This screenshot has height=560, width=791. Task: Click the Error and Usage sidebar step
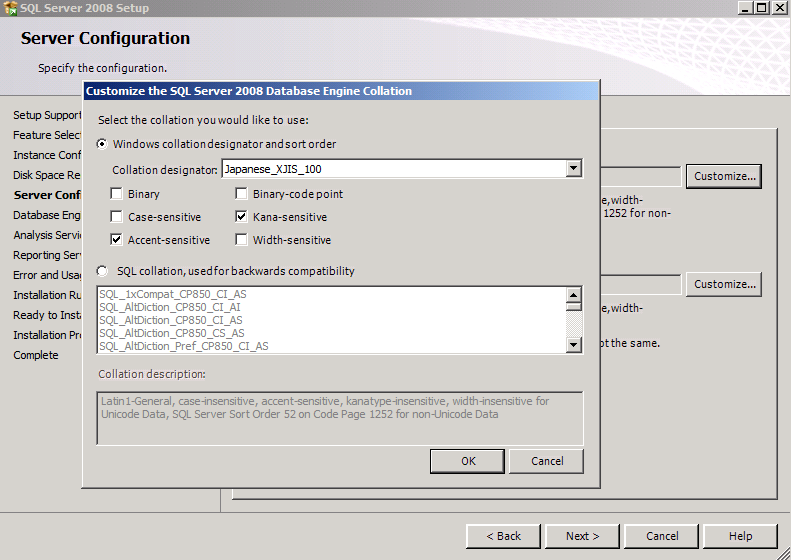[47, 275]
